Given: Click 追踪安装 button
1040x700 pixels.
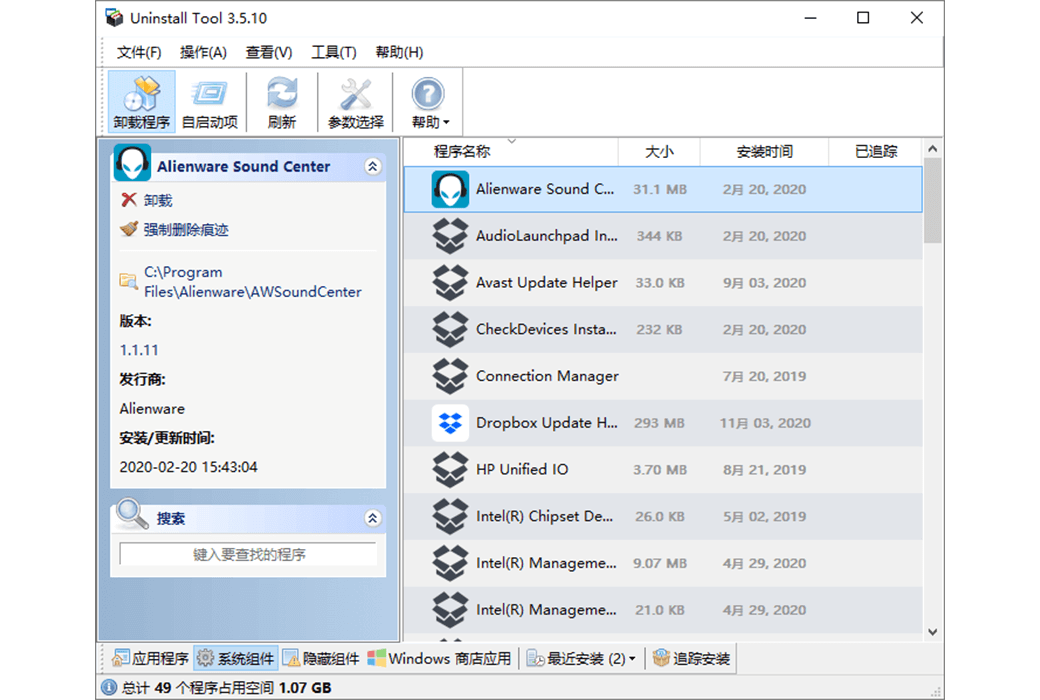Looking at the screenshot, I should [x=692, y=658].
